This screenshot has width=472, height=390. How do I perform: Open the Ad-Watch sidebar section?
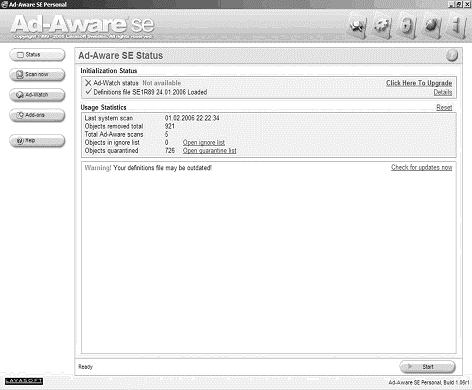(x=37, y=95)
